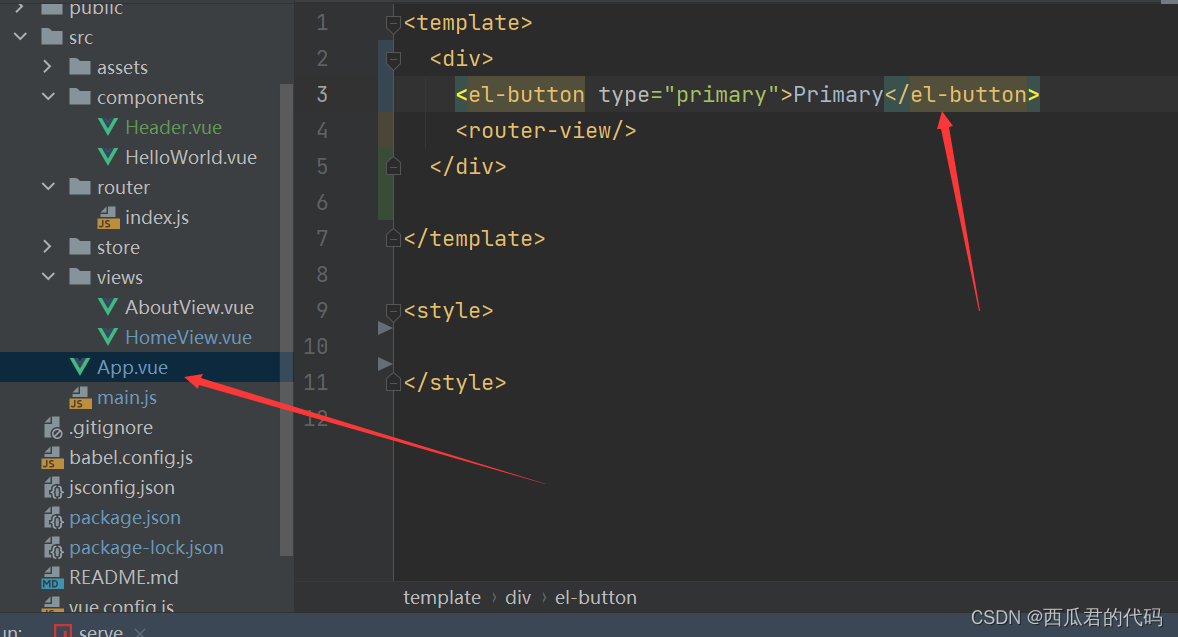Collapse the router folder chevron
The width and height of the screenshot is (1178, 637).
[x=48, y=187]
